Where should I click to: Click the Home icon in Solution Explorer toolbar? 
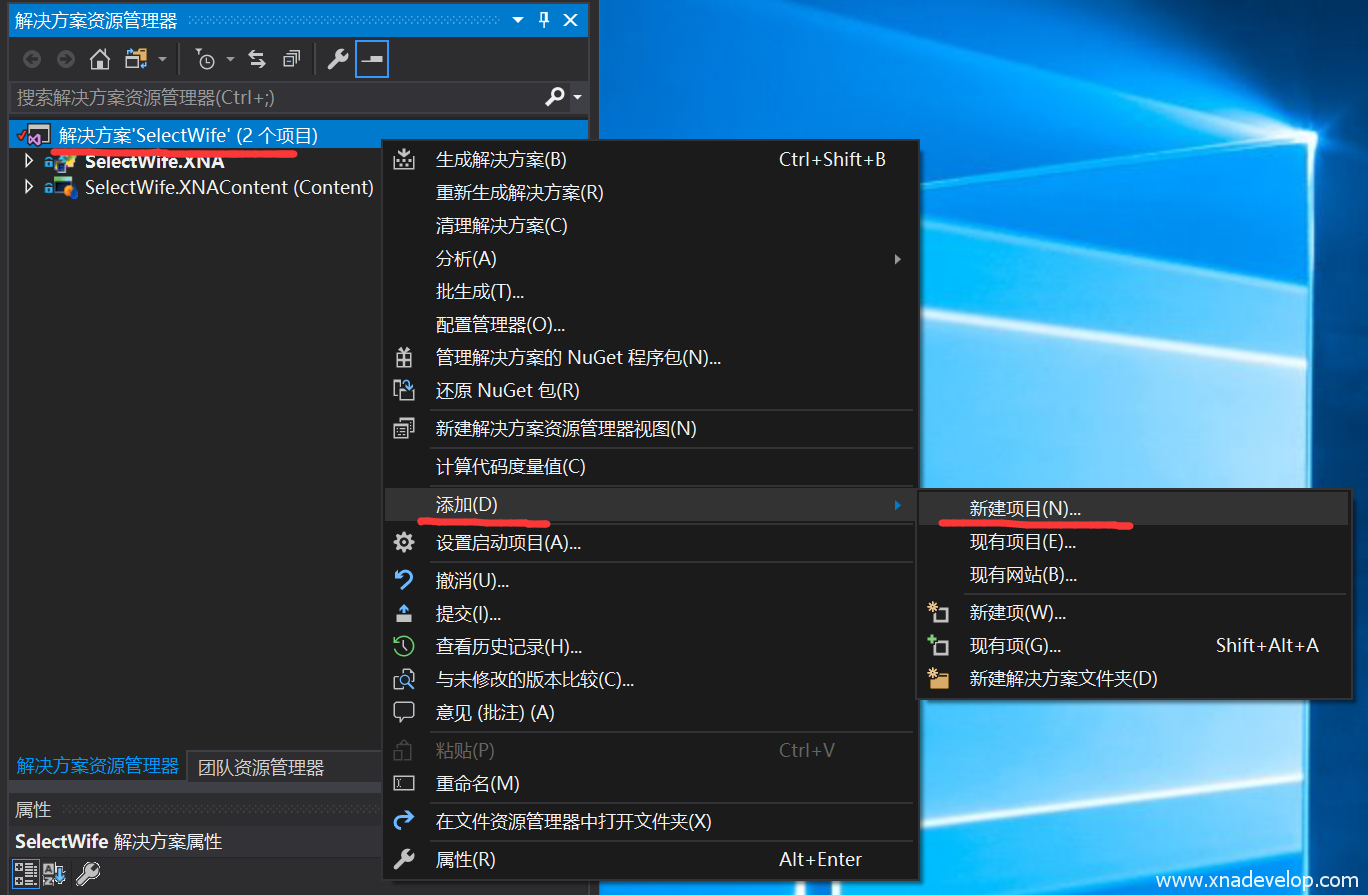100,60
